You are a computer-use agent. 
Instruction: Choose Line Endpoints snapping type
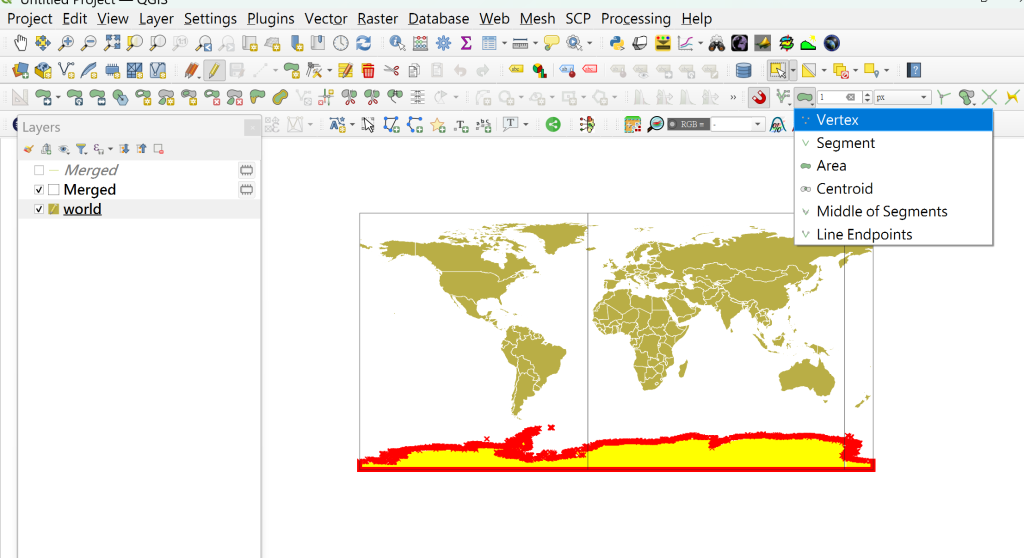pyautogui.click(x=893, y=235)
